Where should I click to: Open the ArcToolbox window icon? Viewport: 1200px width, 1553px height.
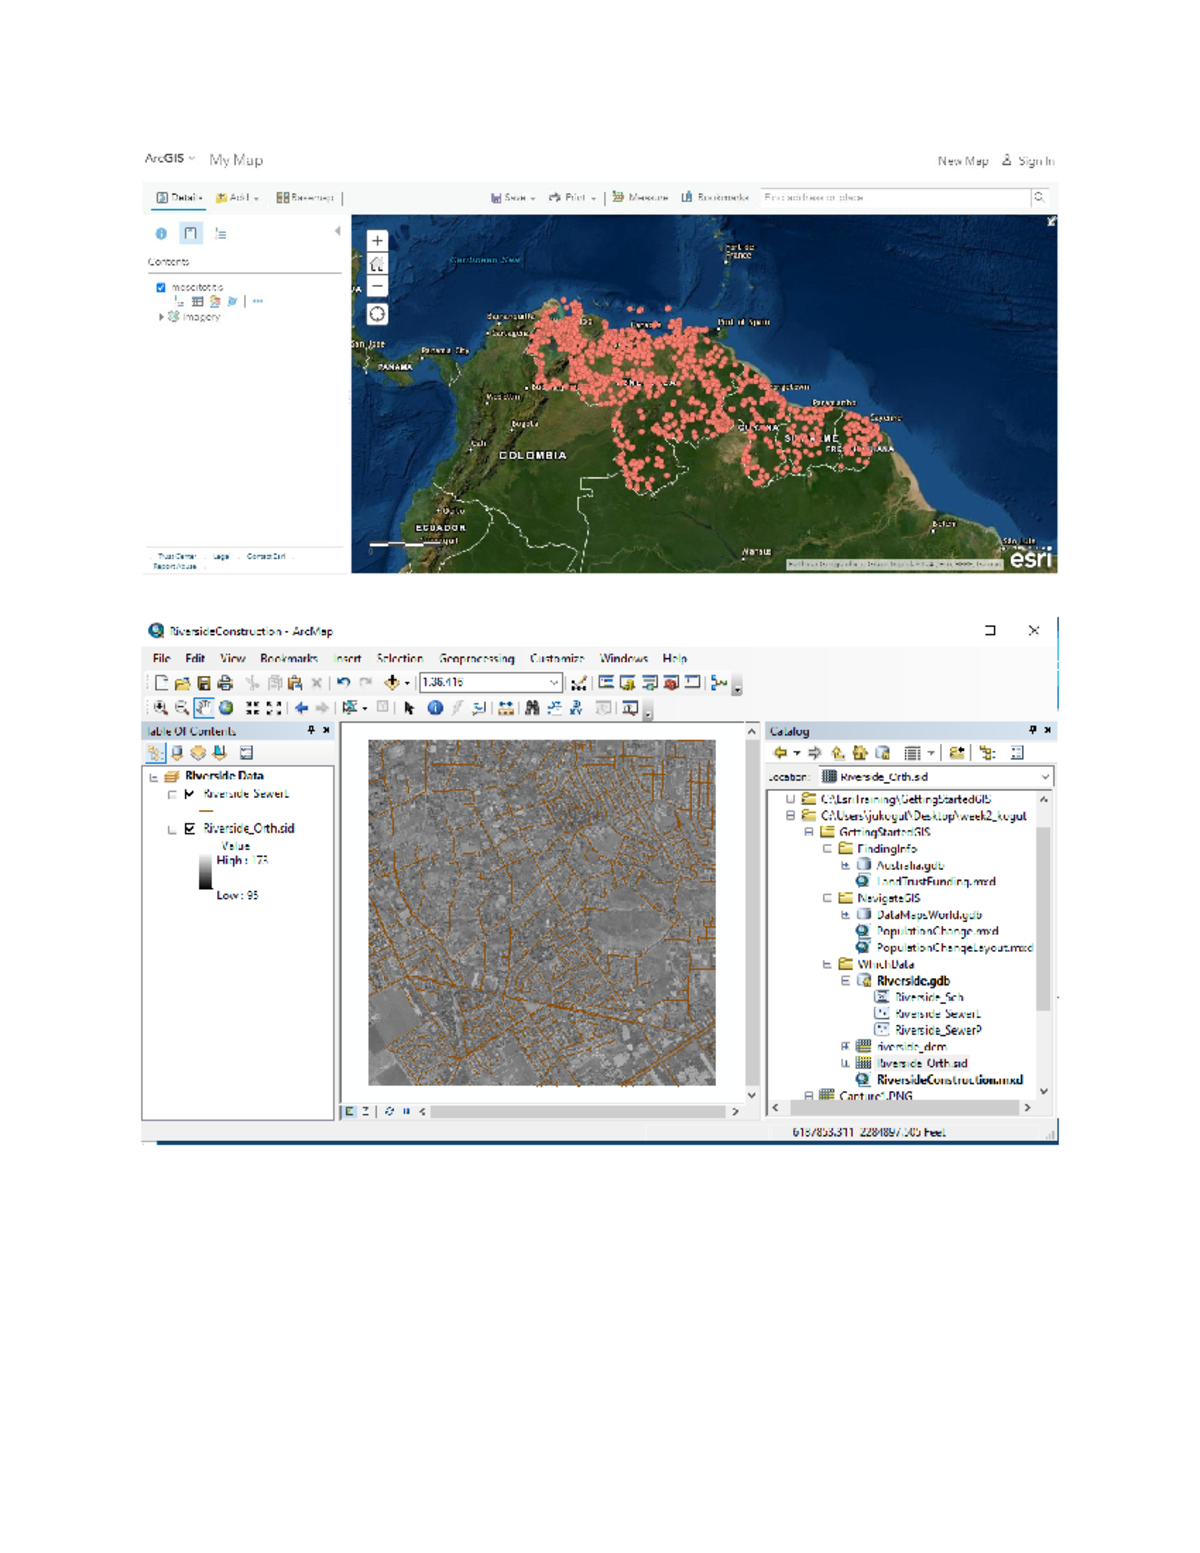[670, 682]
